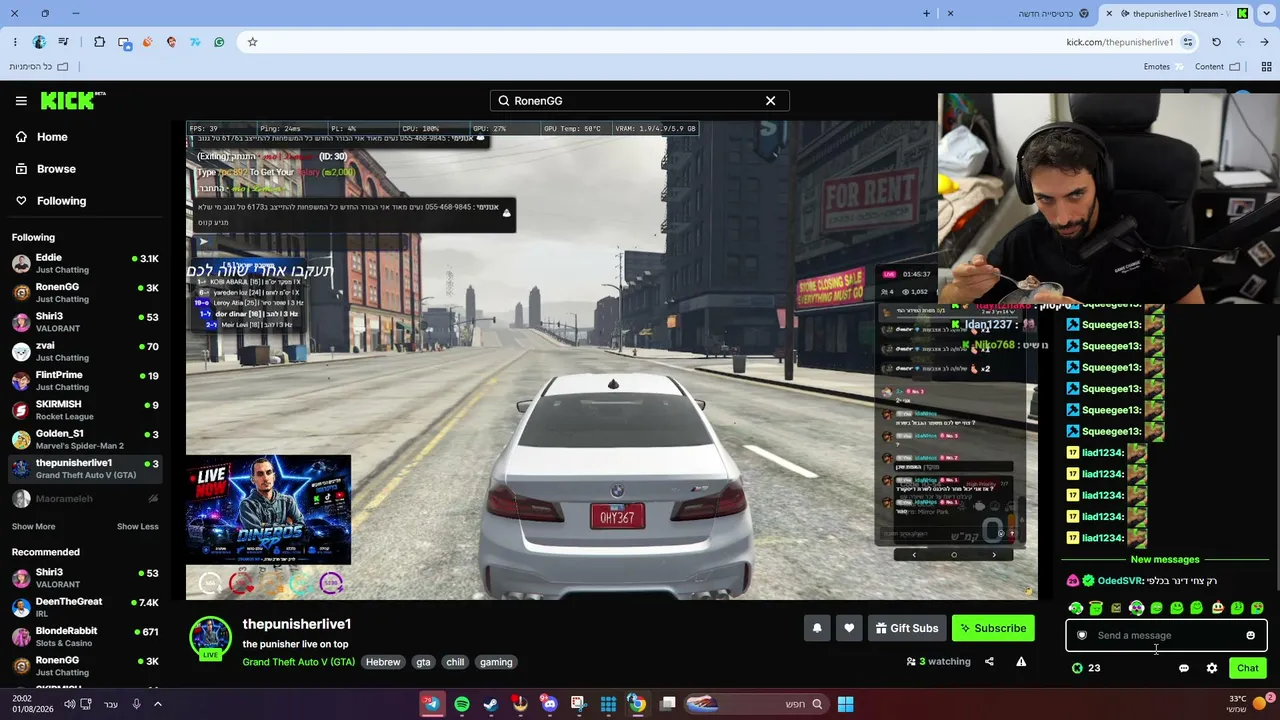Subscribe to thepunisherlive1

993,628
